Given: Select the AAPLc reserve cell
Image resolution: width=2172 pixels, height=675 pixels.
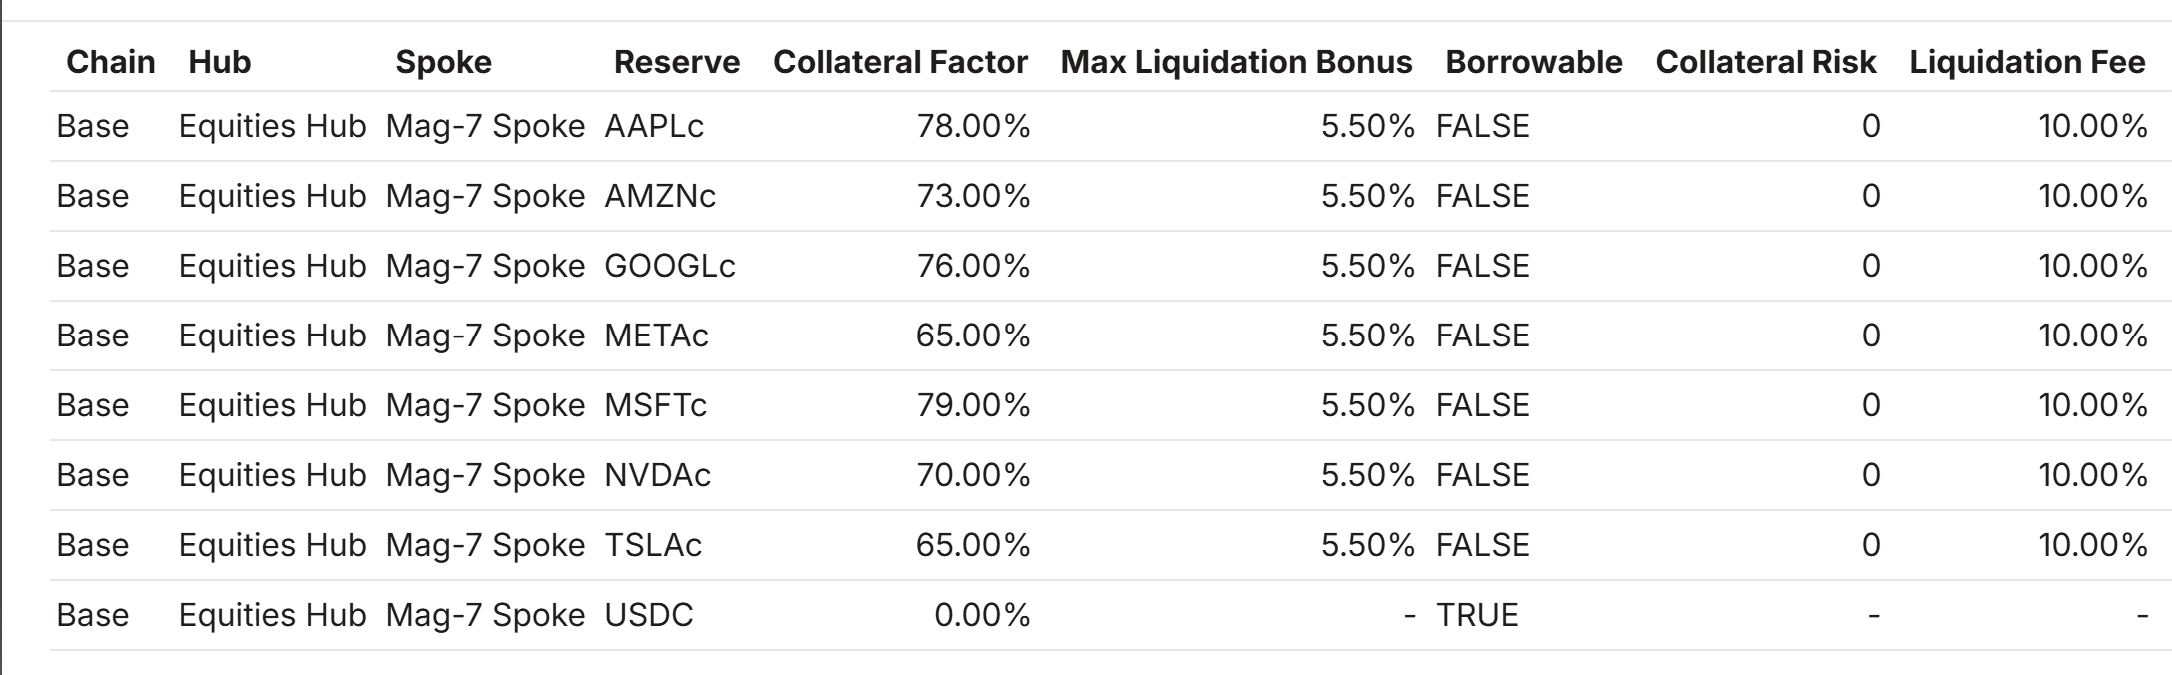Looking at the screenshot, I should 654,126.
